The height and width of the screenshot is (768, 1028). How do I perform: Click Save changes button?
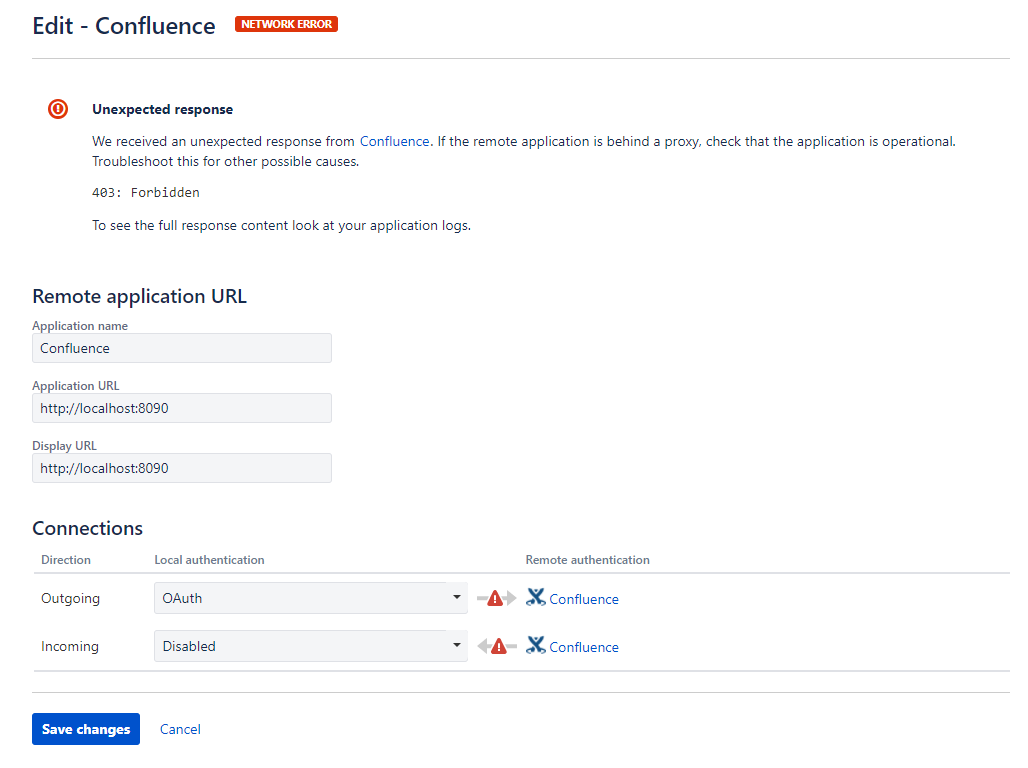pyautogui.click(x=86, y=729)
